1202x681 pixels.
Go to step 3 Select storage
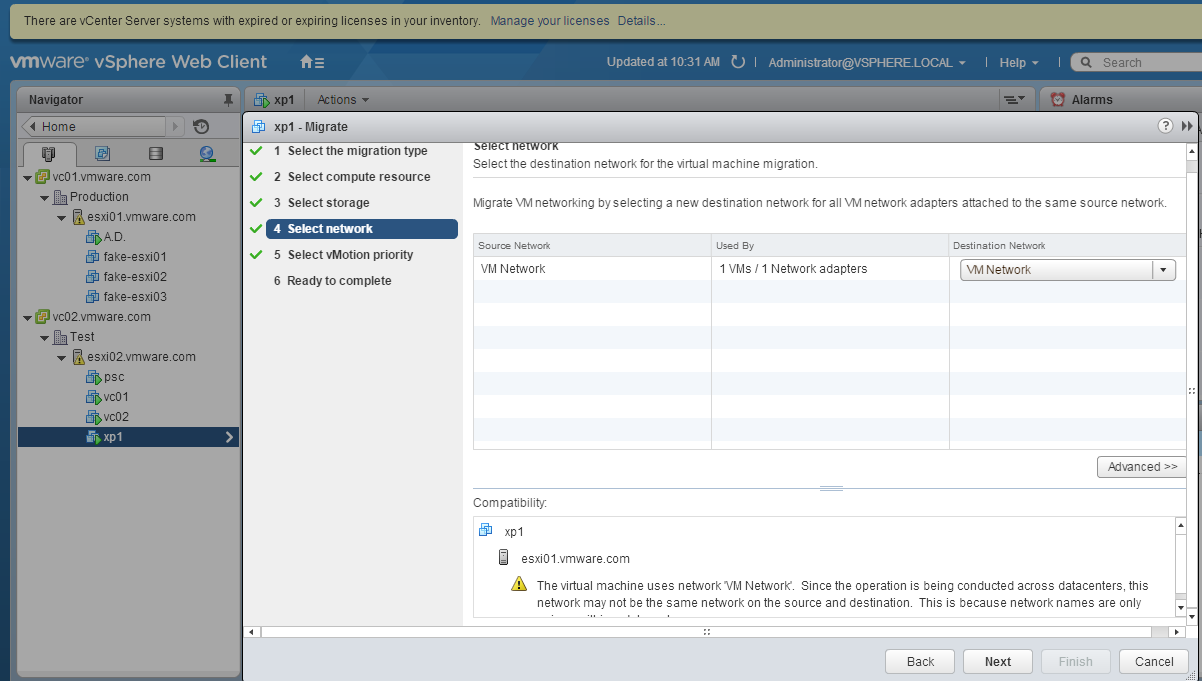(x=321, y=203)
